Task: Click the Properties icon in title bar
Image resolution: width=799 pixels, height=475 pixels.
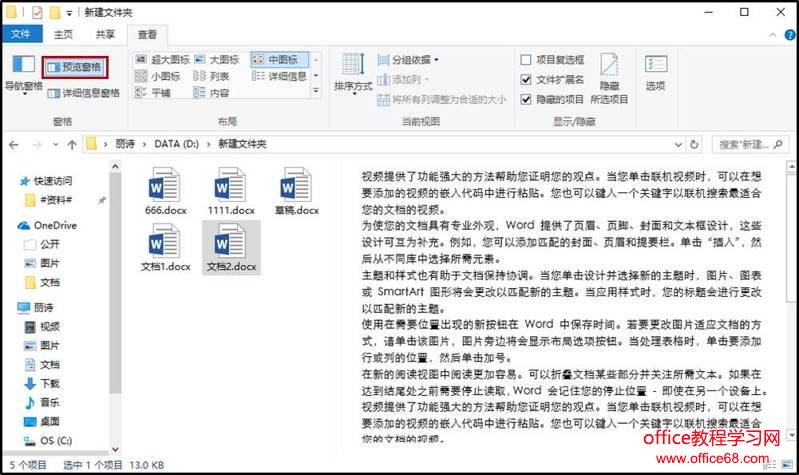Action: (37, 12)
